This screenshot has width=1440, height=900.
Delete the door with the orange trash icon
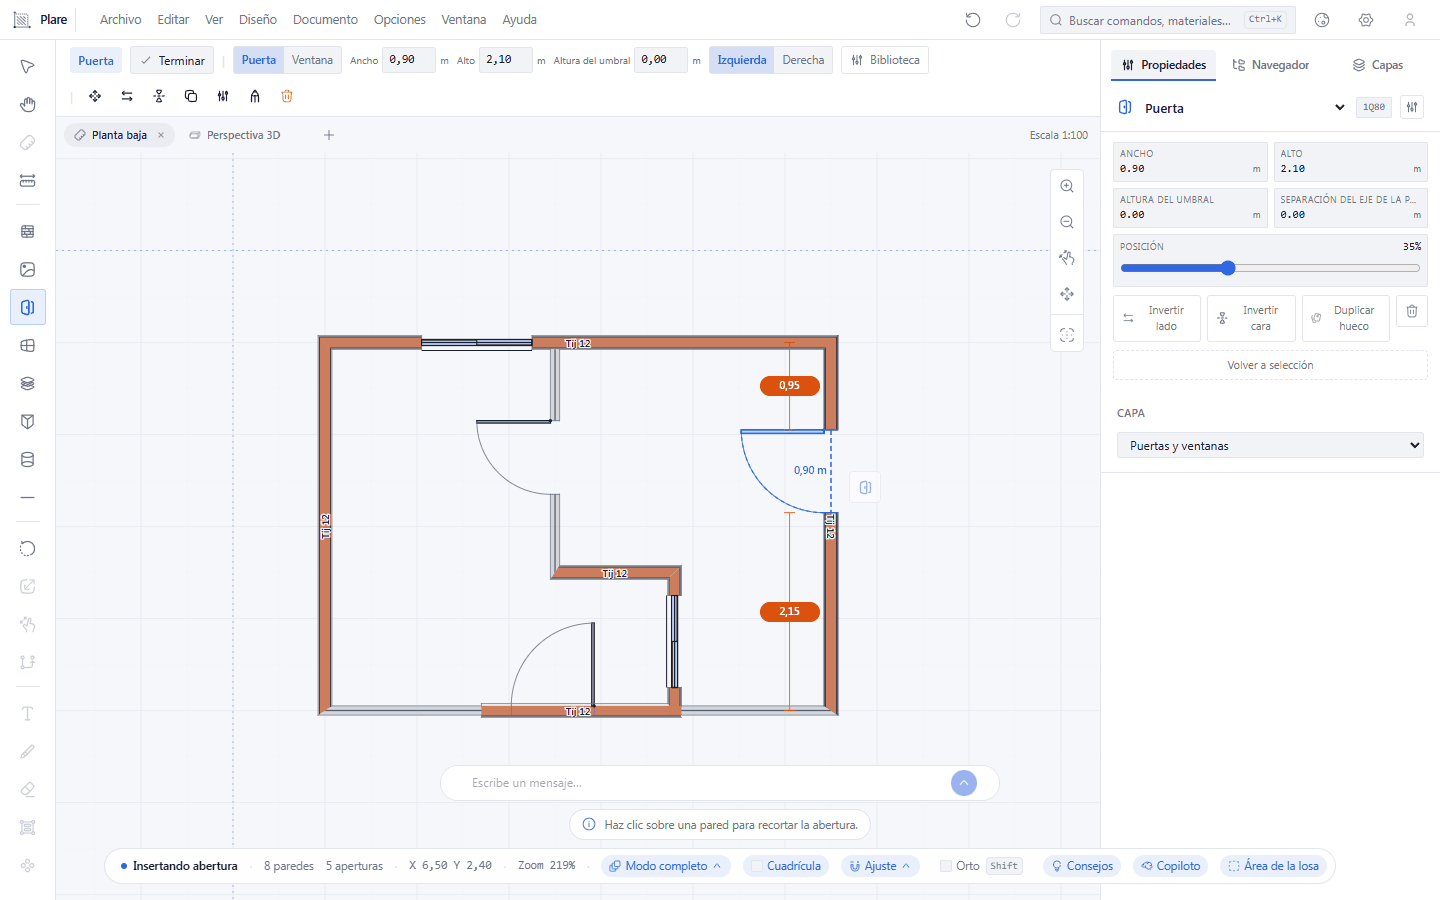coord(287,96)
